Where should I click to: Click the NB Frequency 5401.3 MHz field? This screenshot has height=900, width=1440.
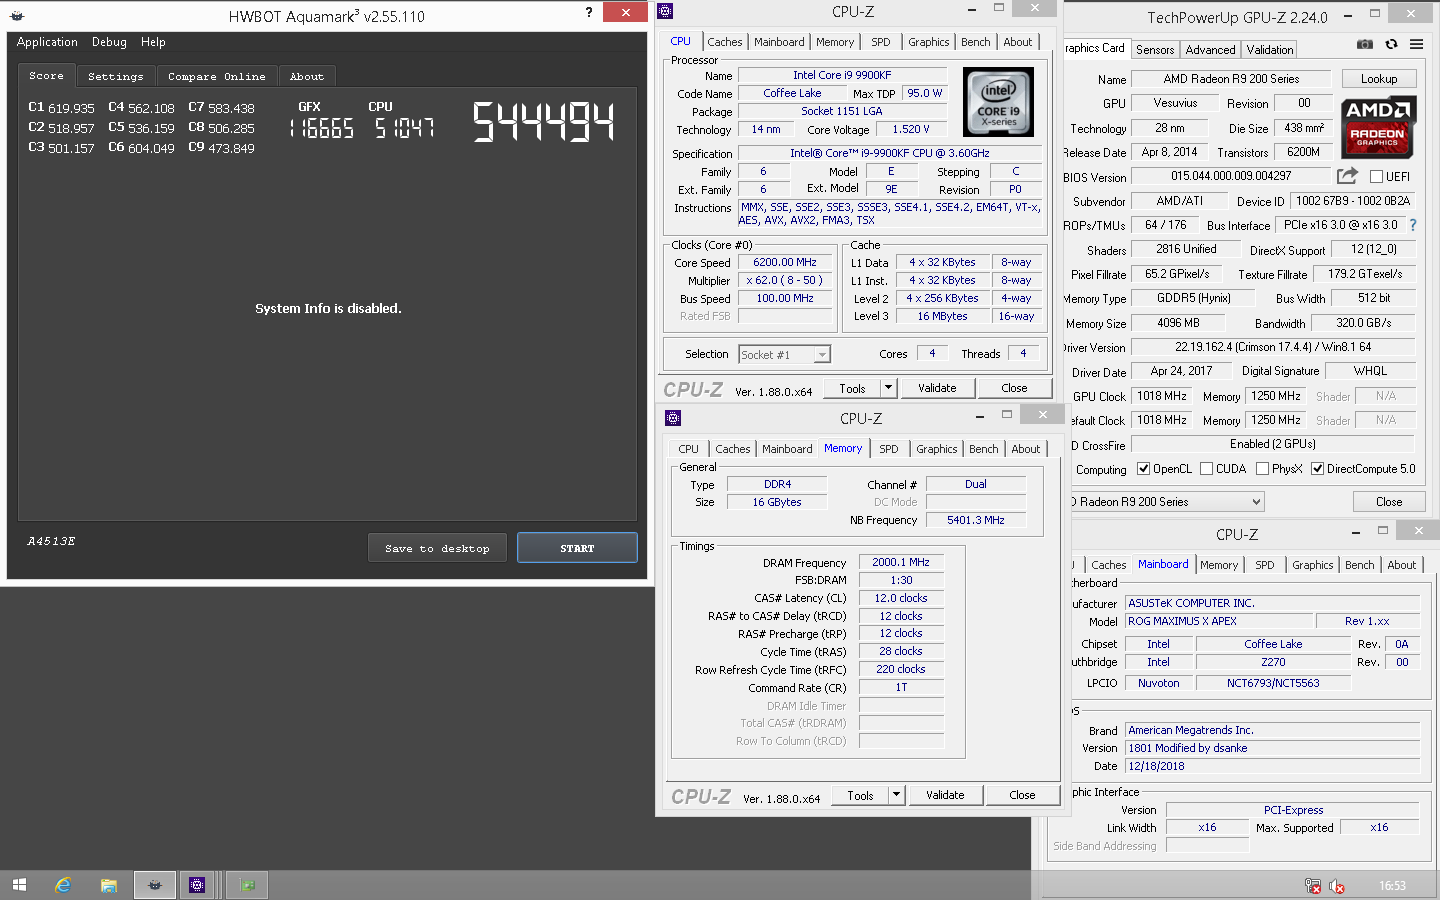(975, 520)
